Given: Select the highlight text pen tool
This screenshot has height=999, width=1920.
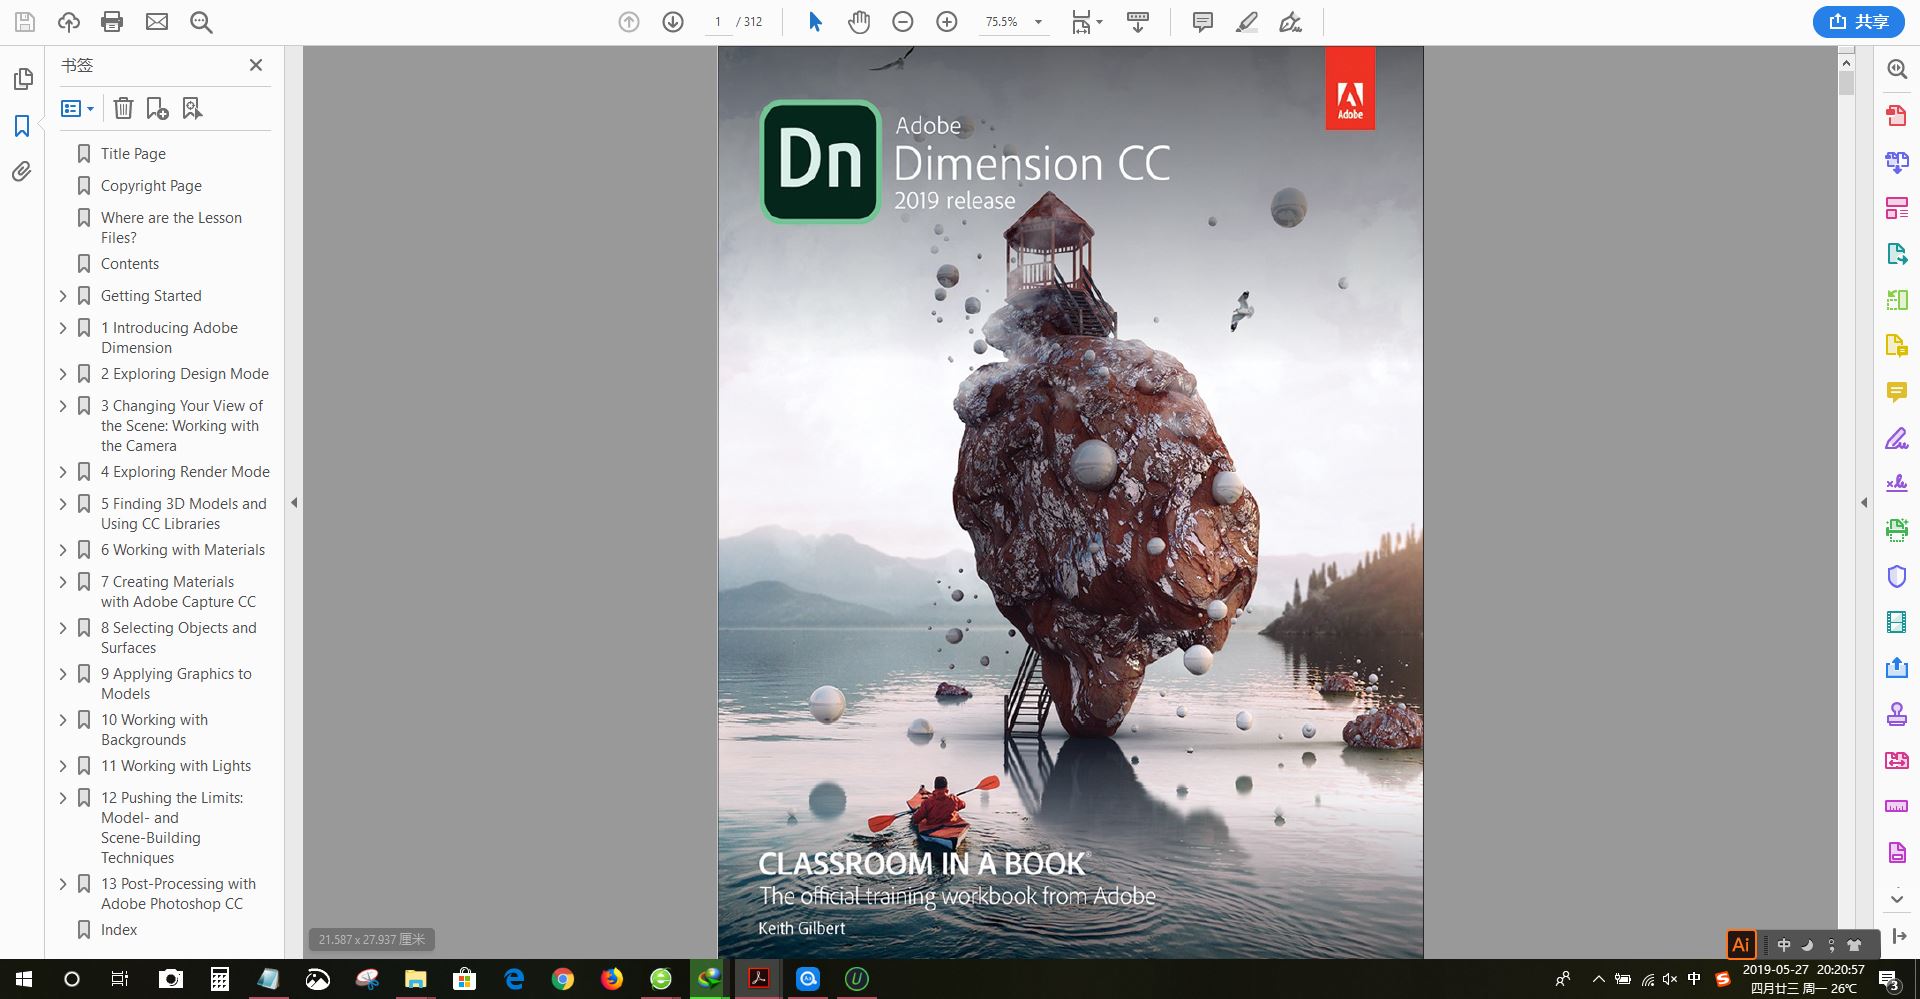Looking at the screenshot, I should coord(1247,22).
